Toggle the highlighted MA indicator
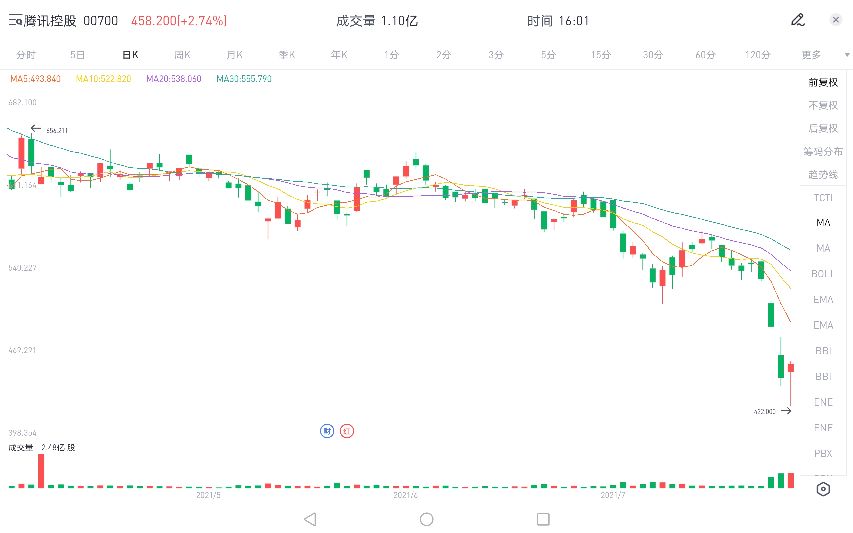The height and width of the screenshot is (533, 853). 823,222
